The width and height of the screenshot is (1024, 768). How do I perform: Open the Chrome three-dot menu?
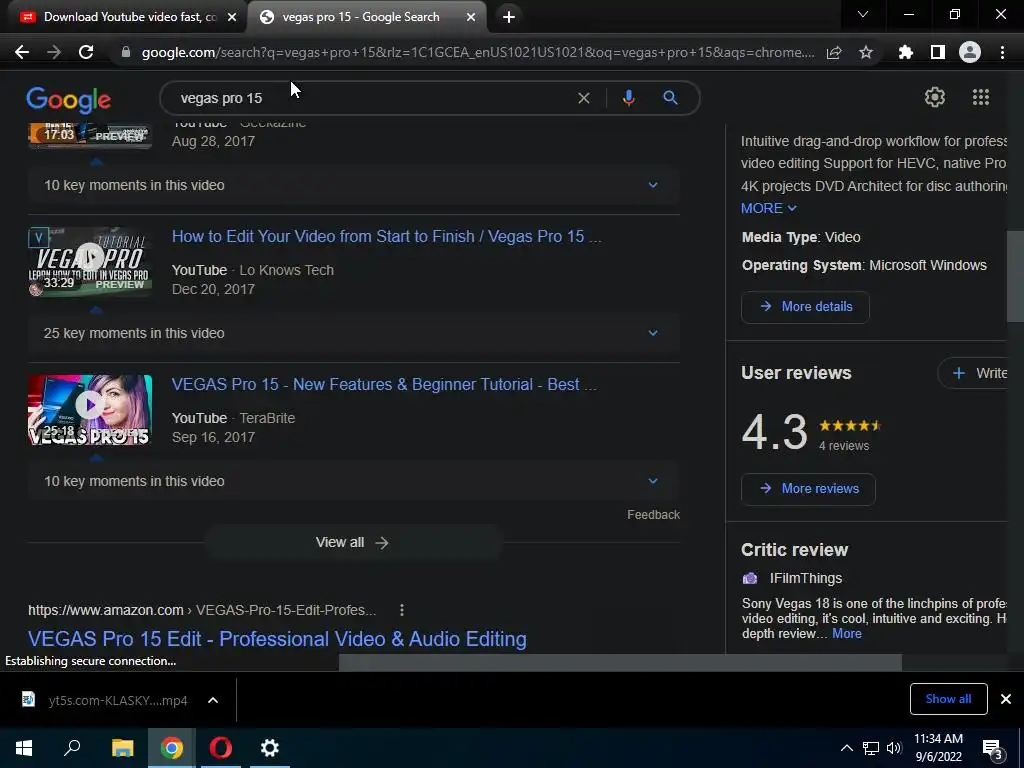tap(1002, 52)
